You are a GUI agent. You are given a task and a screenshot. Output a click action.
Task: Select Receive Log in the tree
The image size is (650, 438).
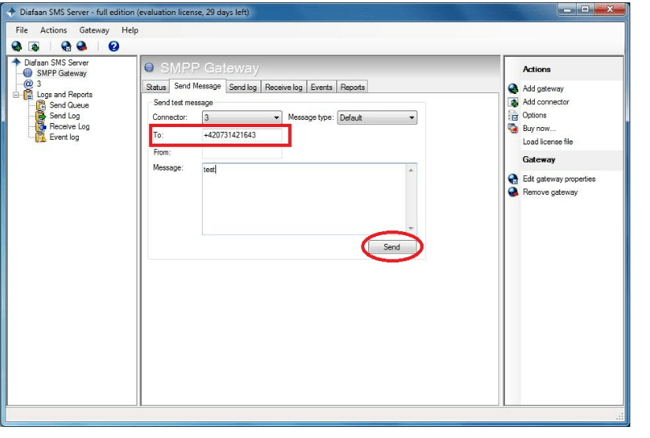click(69, 126)
